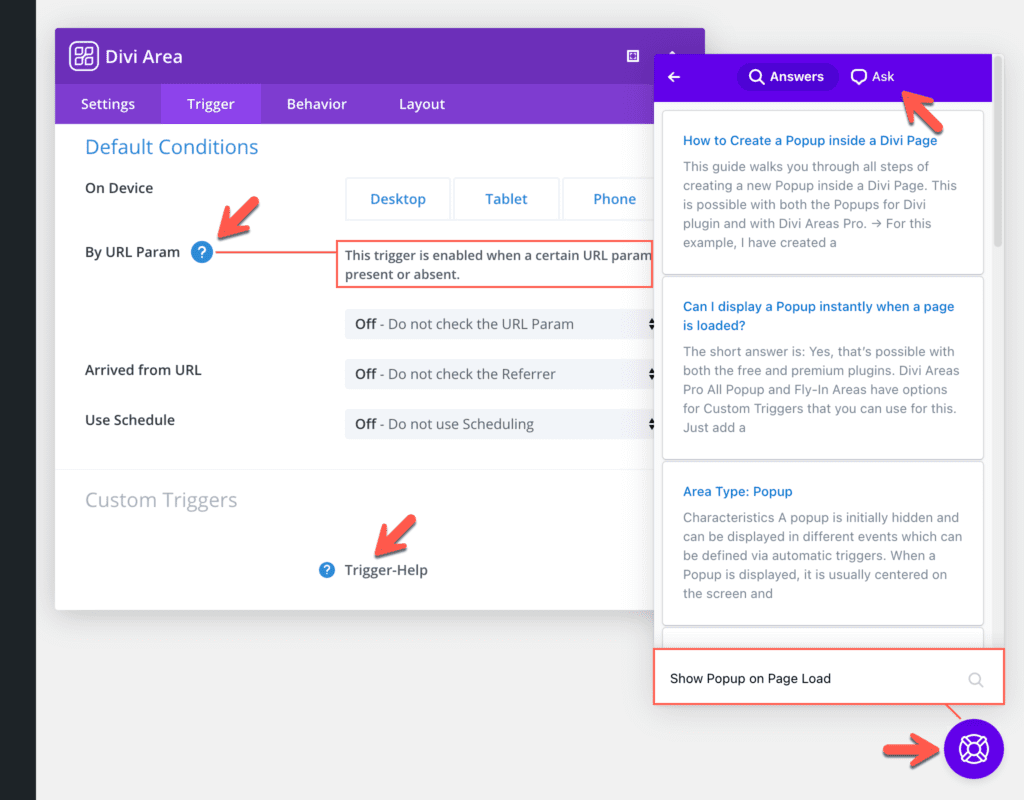
Task: Click the 'Divi Area' panel title
Action: tap(144, 57)
